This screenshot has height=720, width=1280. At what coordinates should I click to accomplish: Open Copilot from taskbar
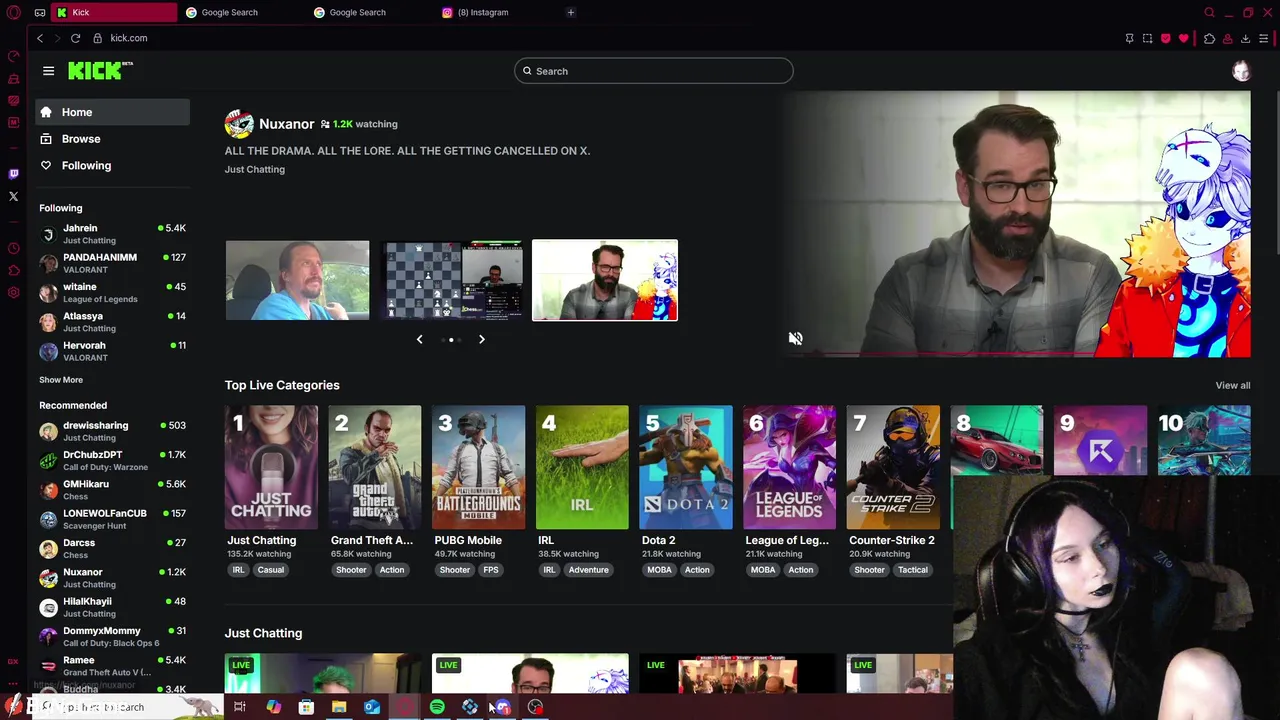(x=273, y=707)
